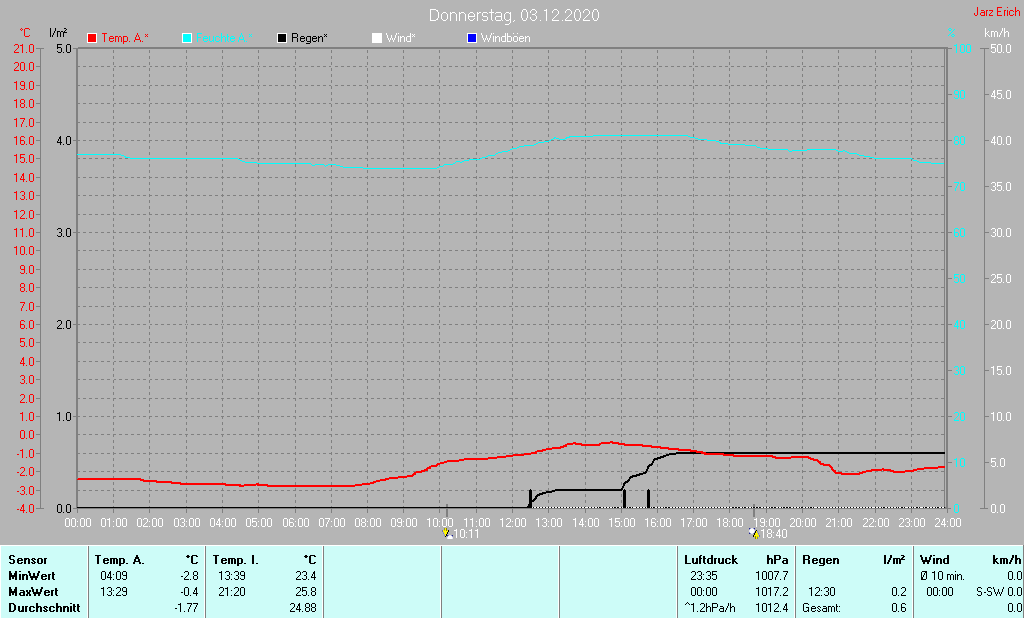Click the 'Ø 10 min.' wind label

tap(942, 576)
